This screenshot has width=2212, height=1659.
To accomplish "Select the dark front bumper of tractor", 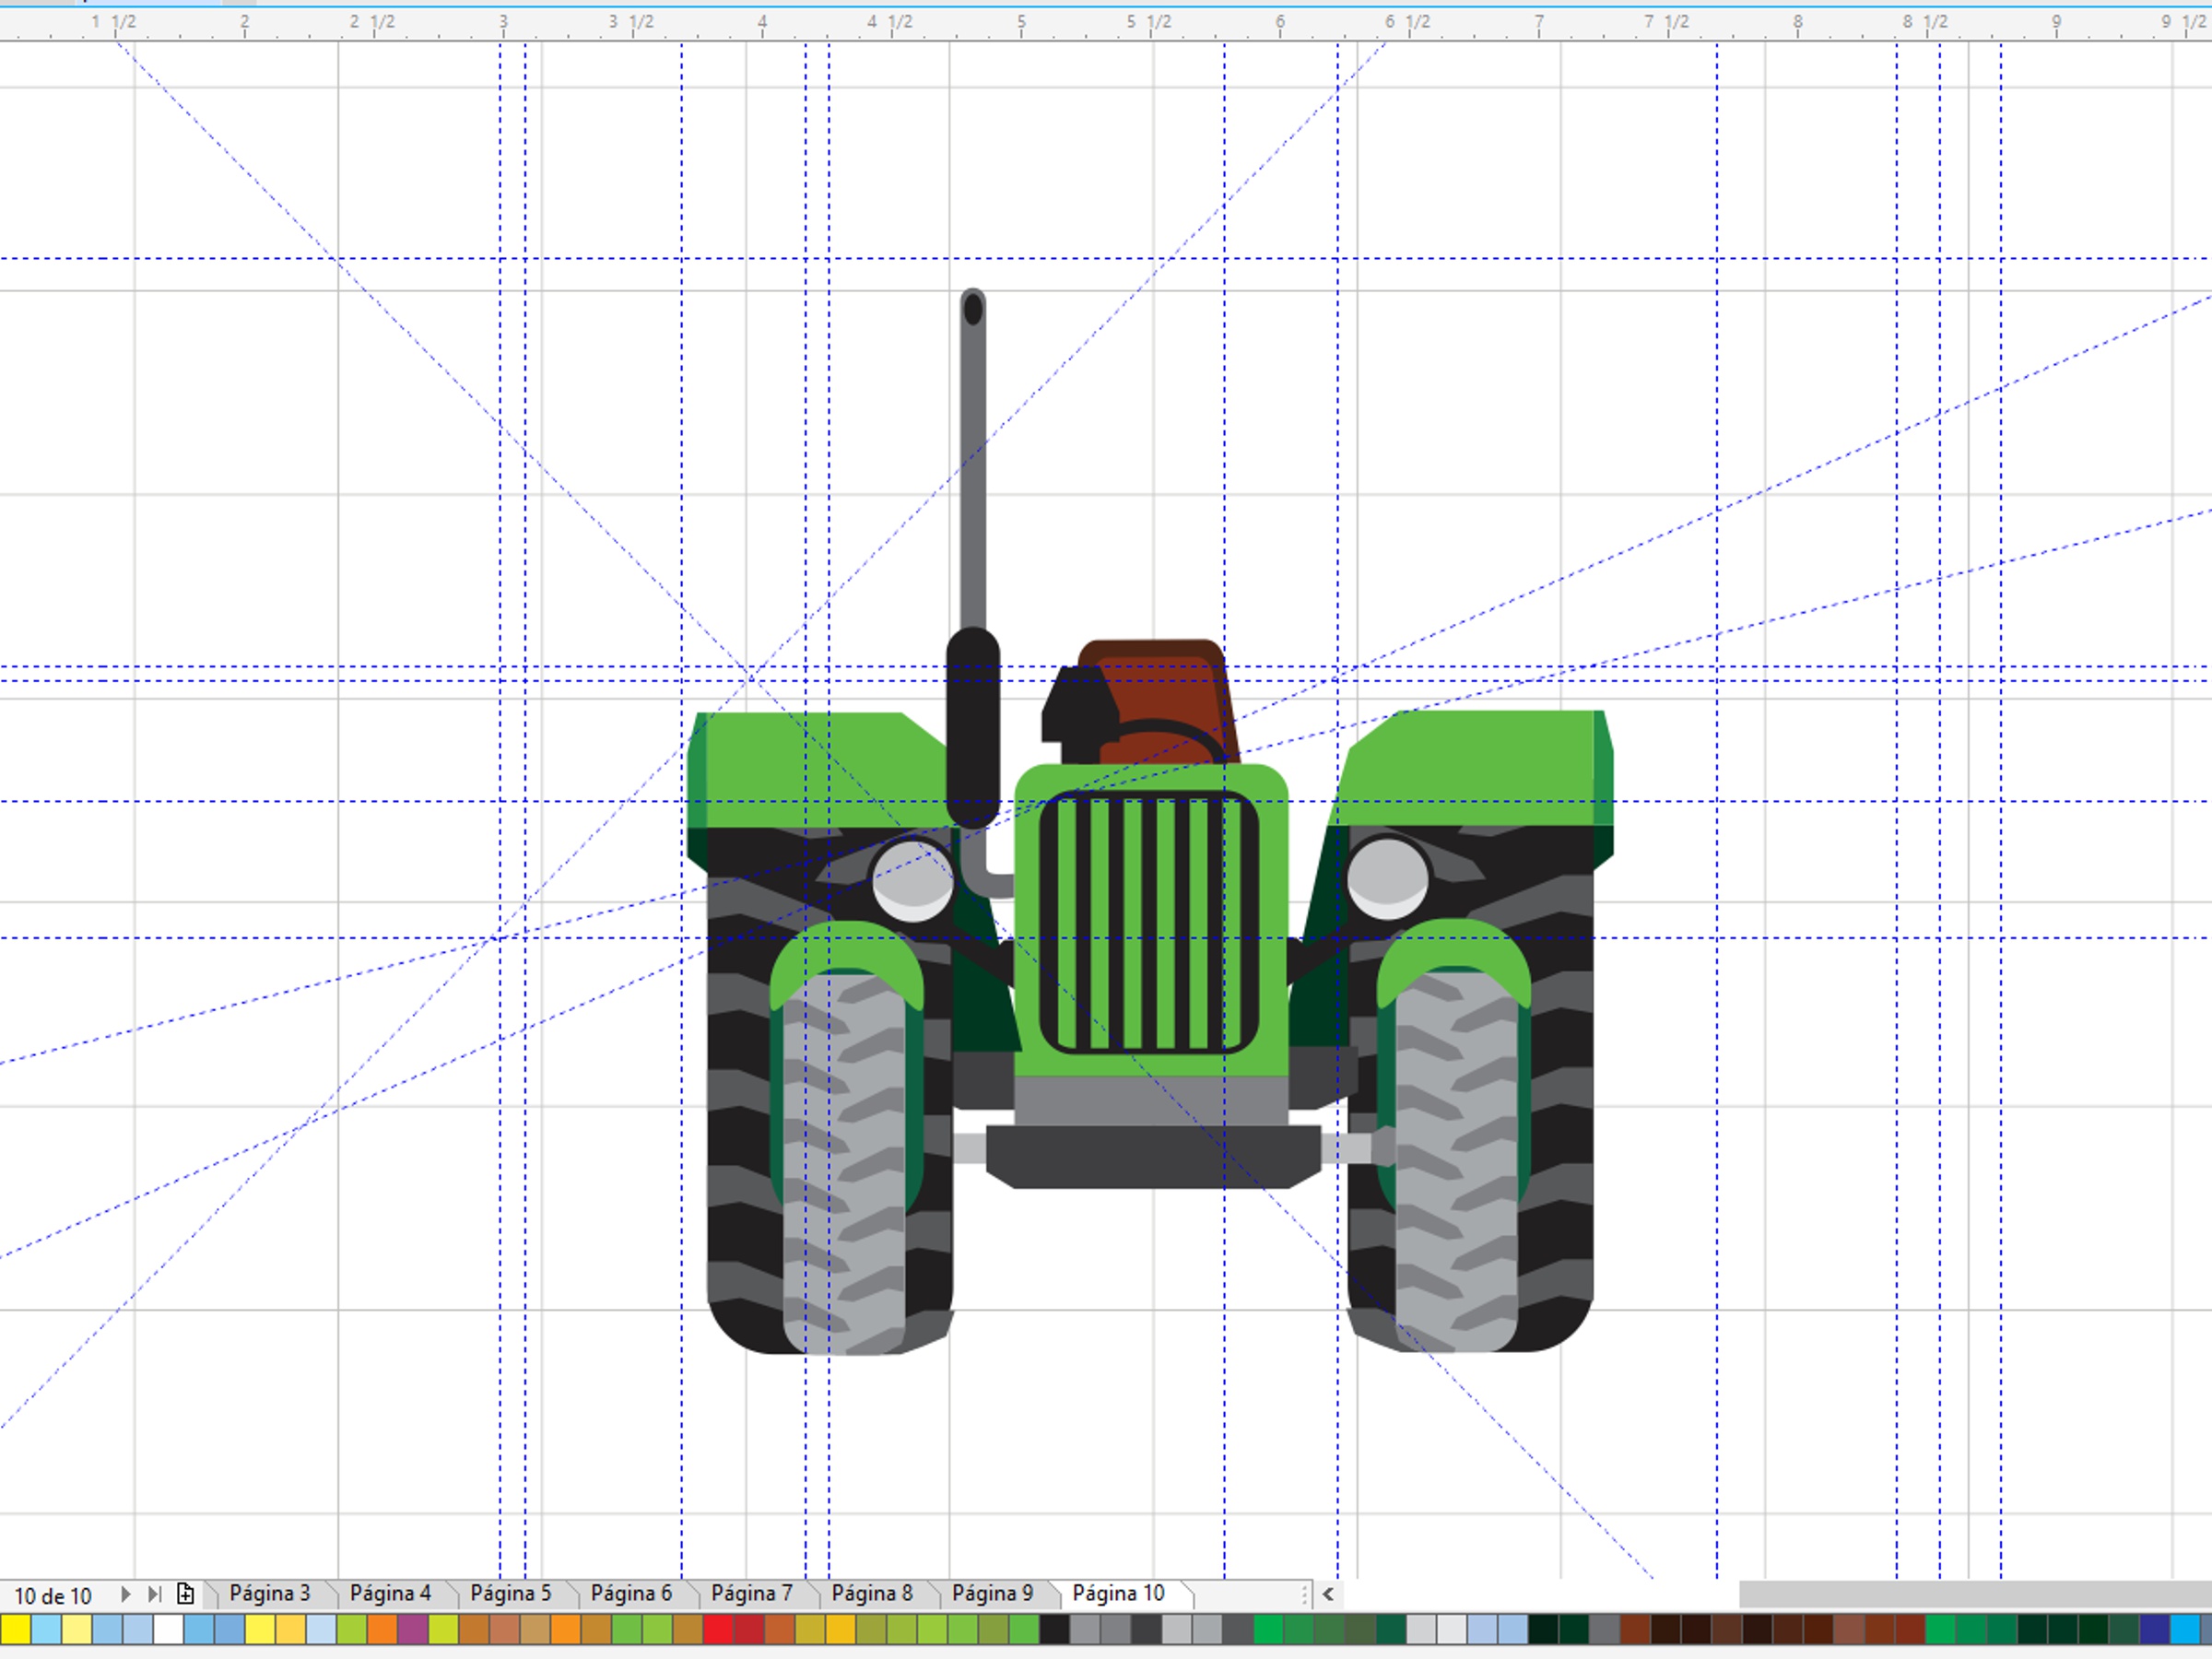I will [1153, 1156].
